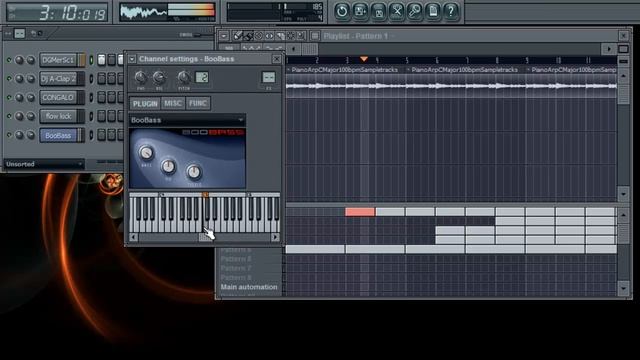Select the Main automation track label
The height and width of the screenshot is (360, 640).
(x=249, y=287)
